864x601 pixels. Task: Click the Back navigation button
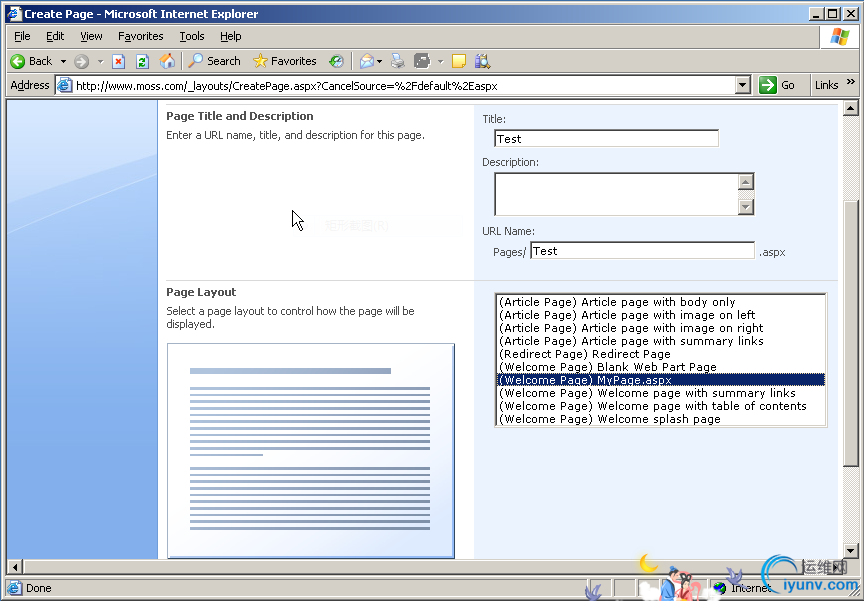tap(31, 61)
